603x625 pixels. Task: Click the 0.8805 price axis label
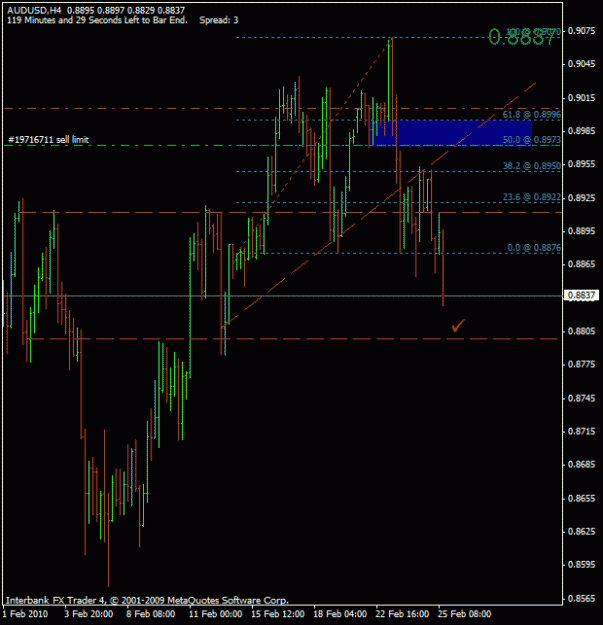[581, 331]
